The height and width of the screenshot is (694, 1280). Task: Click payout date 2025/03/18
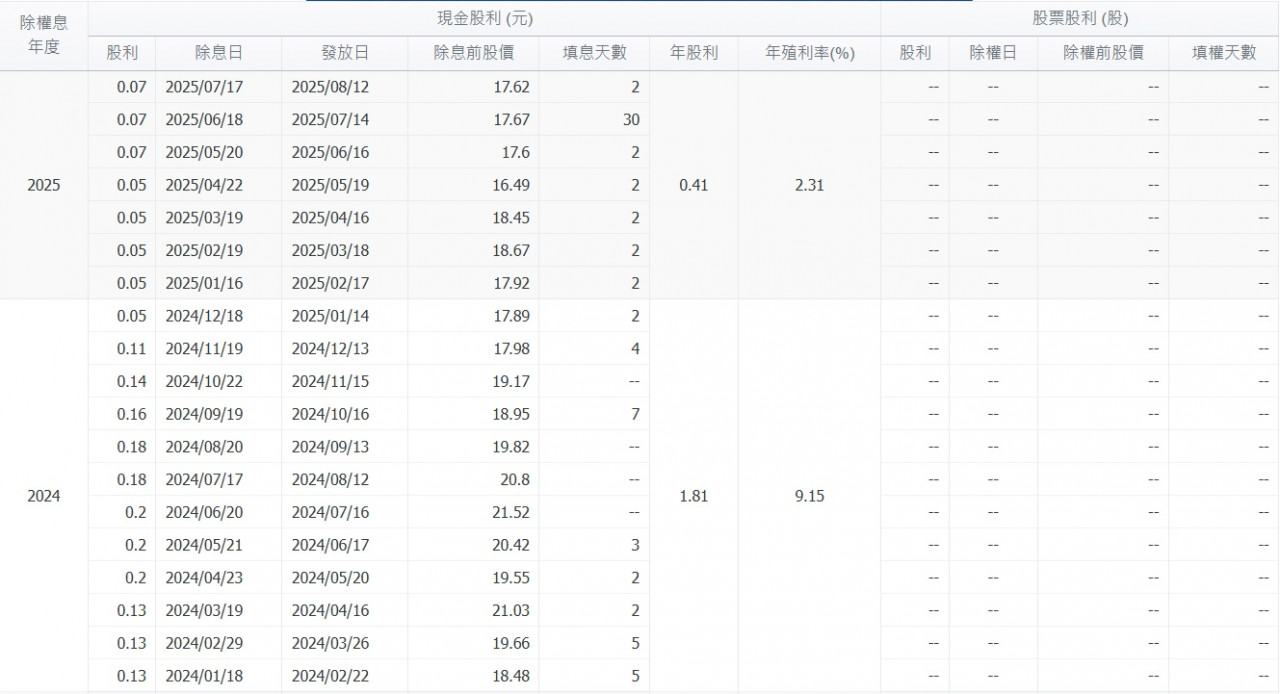point(331,251)
